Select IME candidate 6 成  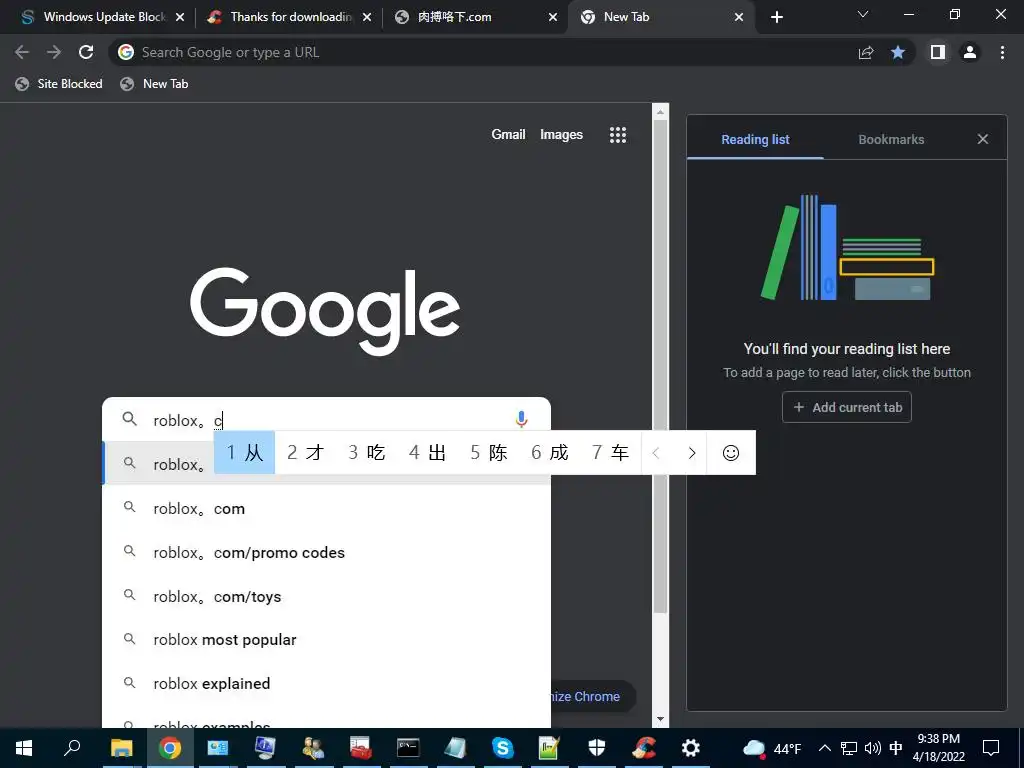tap(549, 453)
